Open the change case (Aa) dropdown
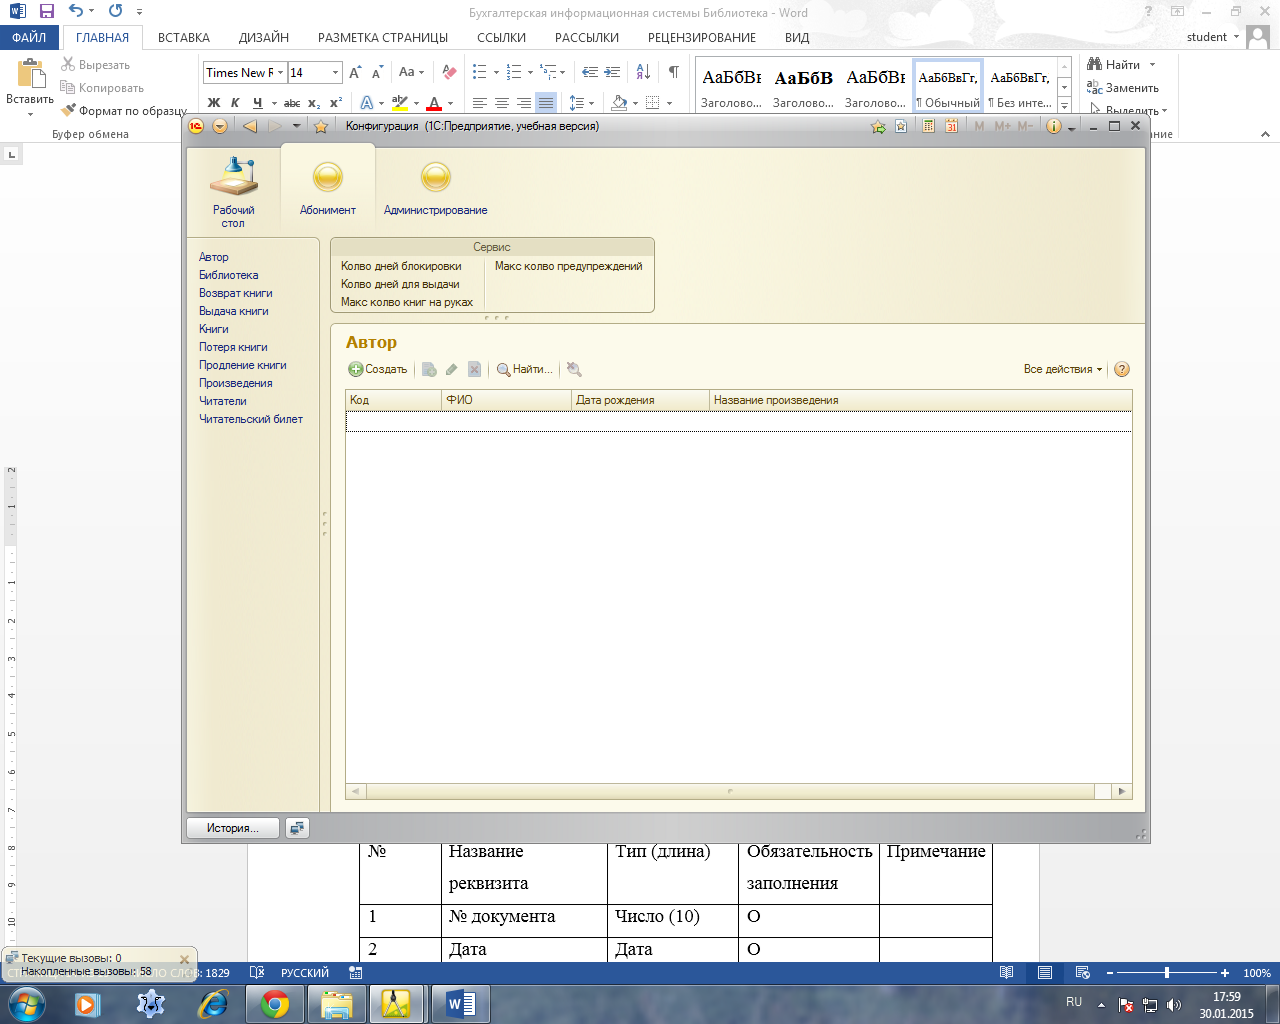 click(x=411, y=72)
